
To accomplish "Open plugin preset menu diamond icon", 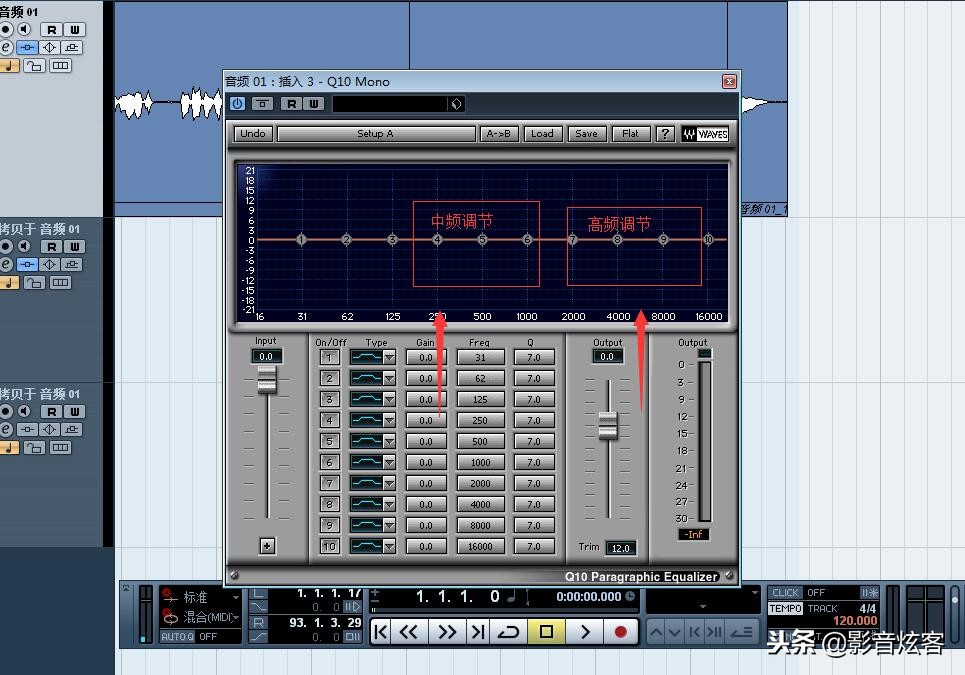I will pos(456,104).
